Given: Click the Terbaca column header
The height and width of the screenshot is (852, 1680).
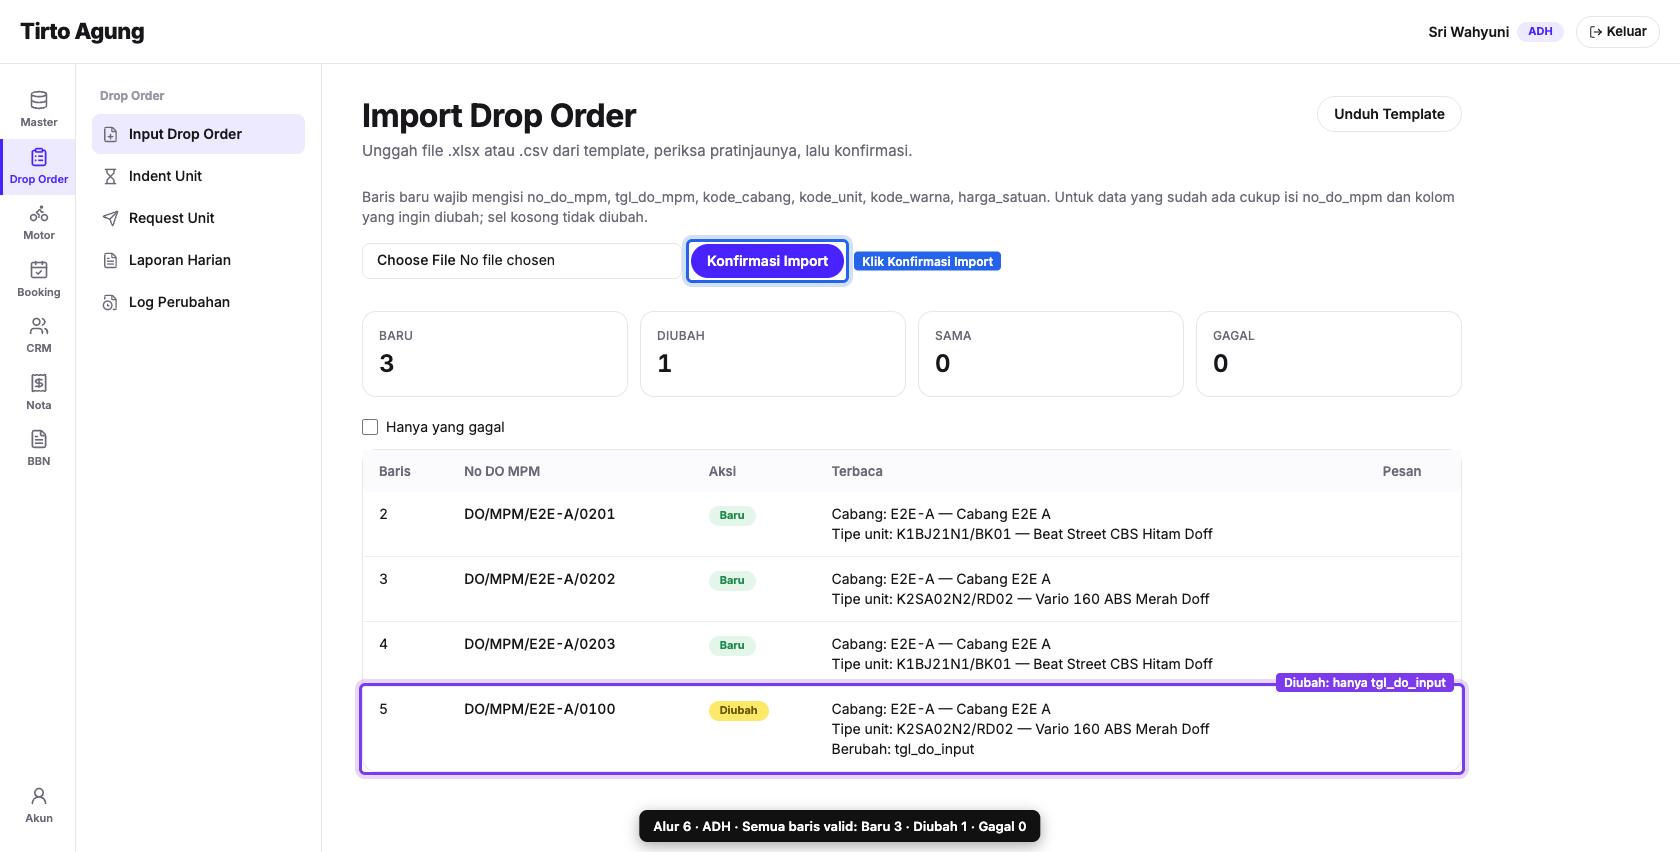Looking at the screenshot, I should (x=857, y=471).
